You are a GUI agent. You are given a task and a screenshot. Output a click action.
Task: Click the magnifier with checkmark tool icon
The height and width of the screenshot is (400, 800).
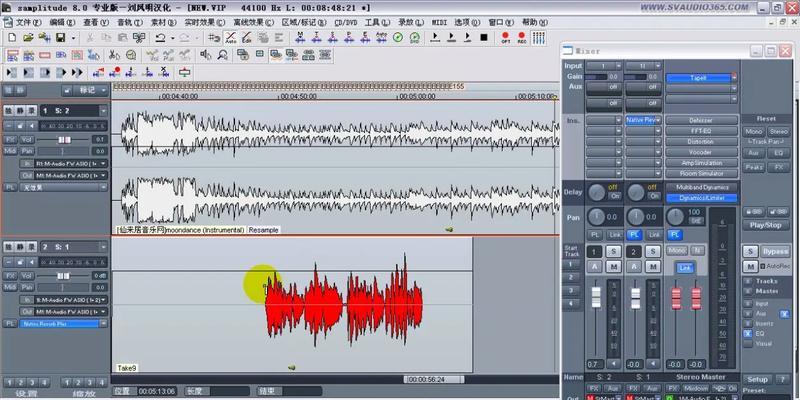131,55
